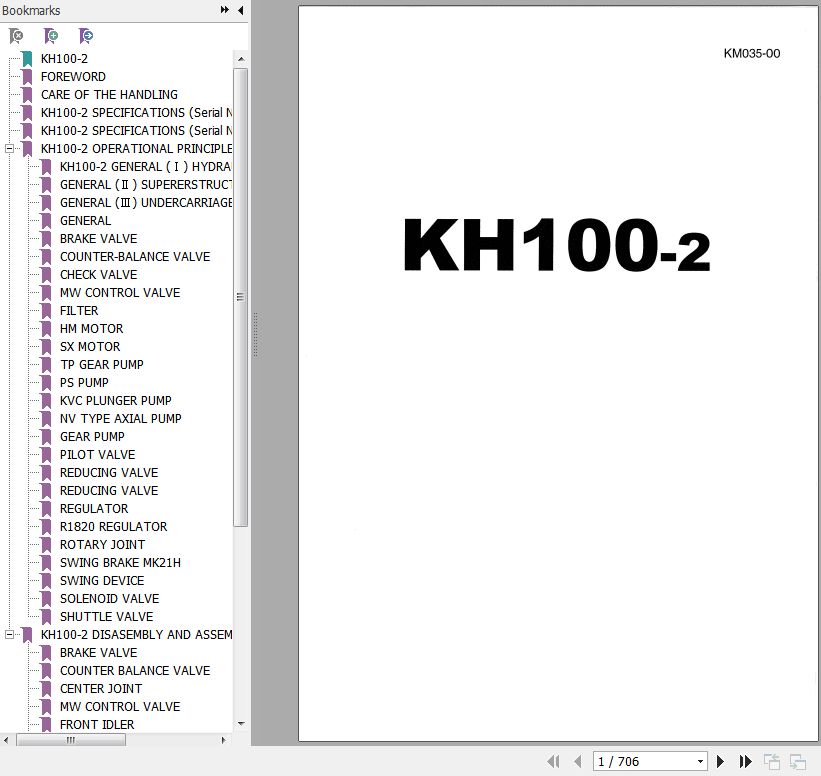
Task: Click bookmarks vertical scrollbar down arrow
Action: click(241, 724)
